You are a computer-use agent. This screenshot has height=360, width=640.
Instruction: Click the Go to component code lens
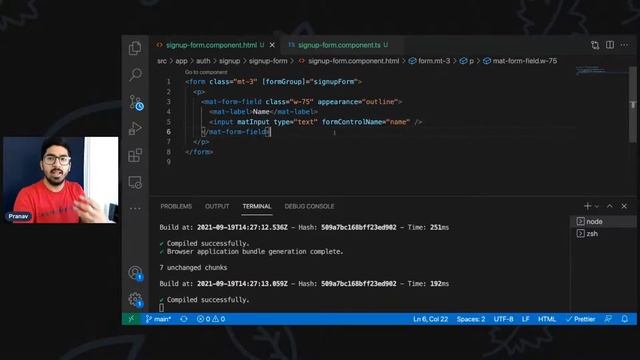click(206, 72)
